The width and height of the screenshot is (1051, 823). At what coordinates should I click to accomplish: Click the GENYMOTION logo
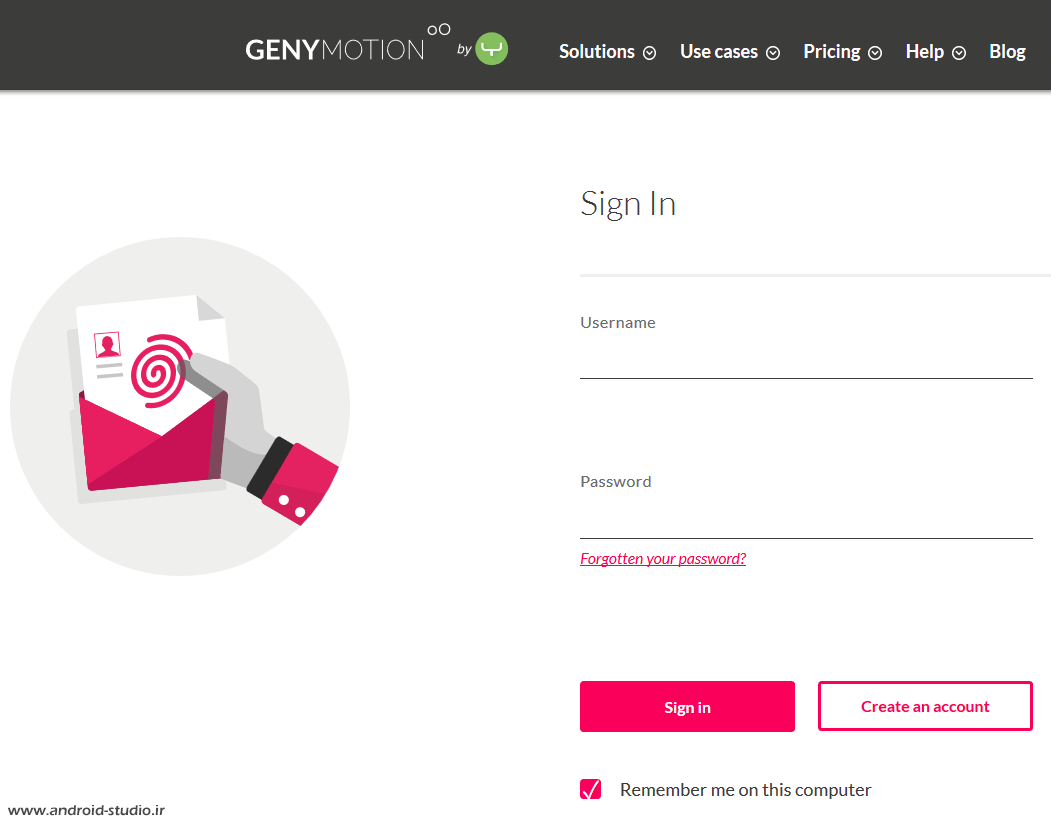(335, 46)
